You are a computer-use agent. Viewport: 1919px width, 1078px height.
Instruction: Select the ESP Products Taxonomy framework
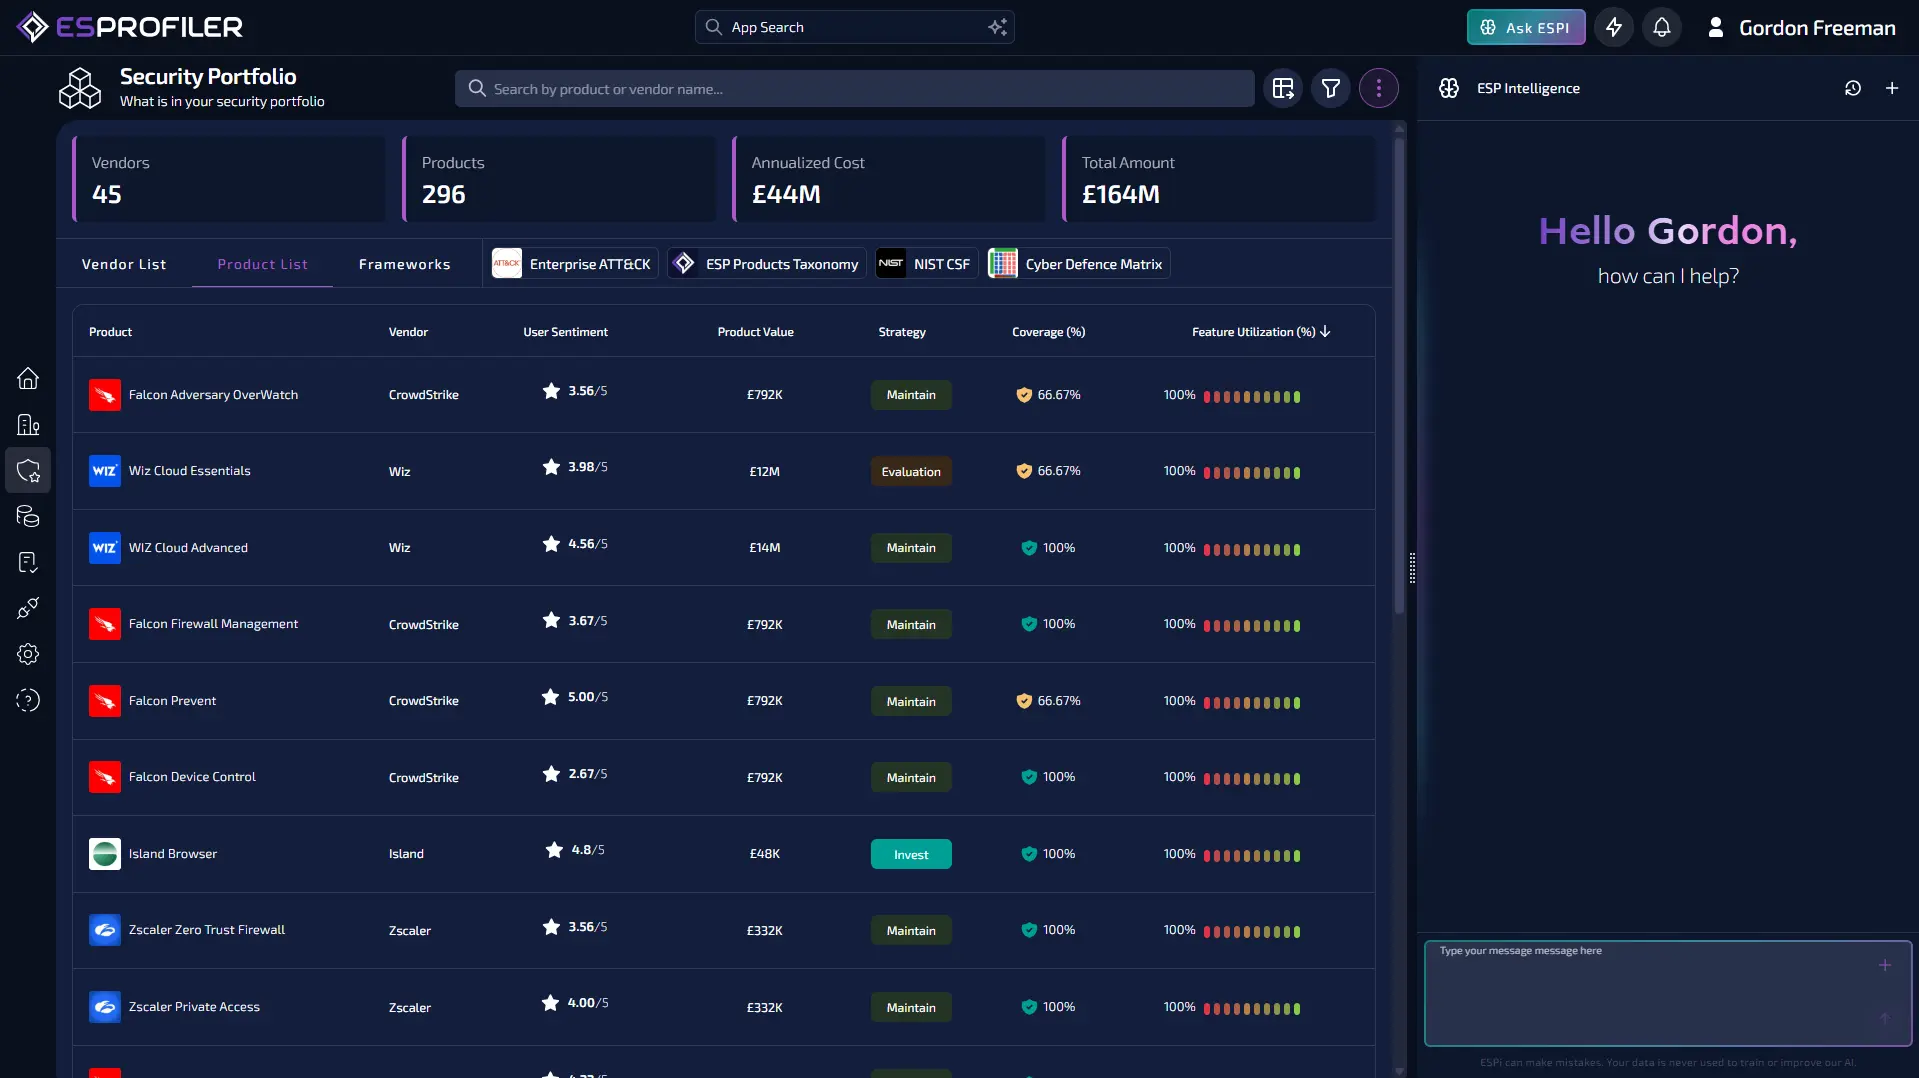tap(767, 264)
